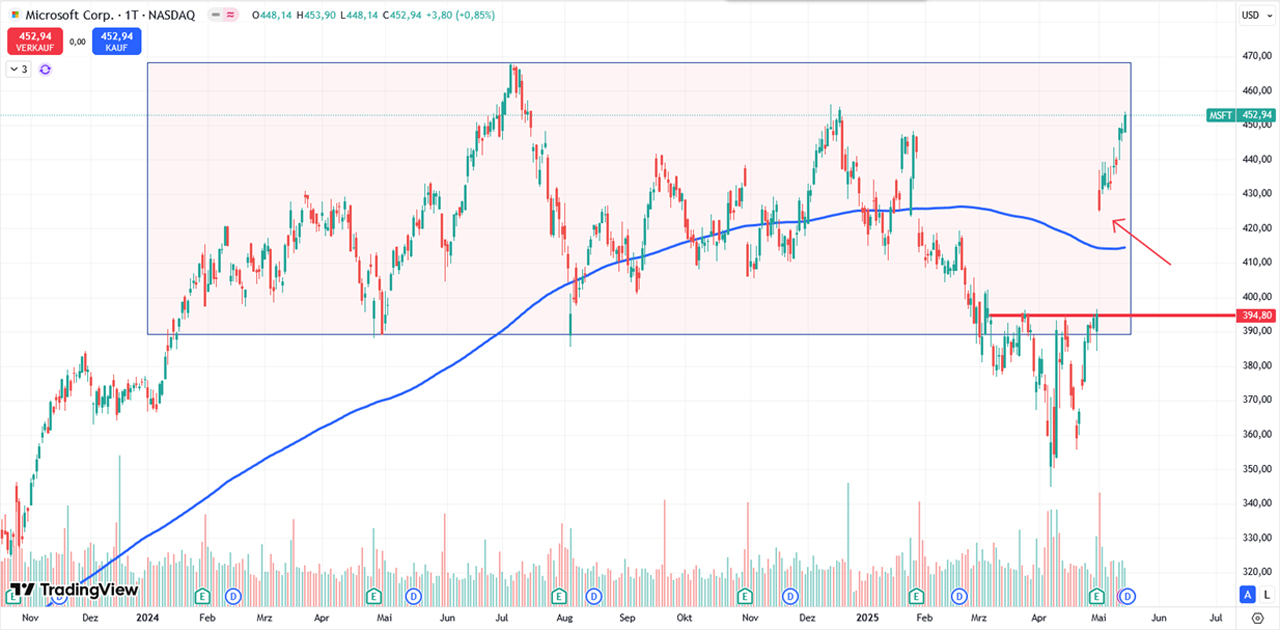Open chart settings via the gear icon
This screenshot has height=630, width=1280.
click(1257, 619)
